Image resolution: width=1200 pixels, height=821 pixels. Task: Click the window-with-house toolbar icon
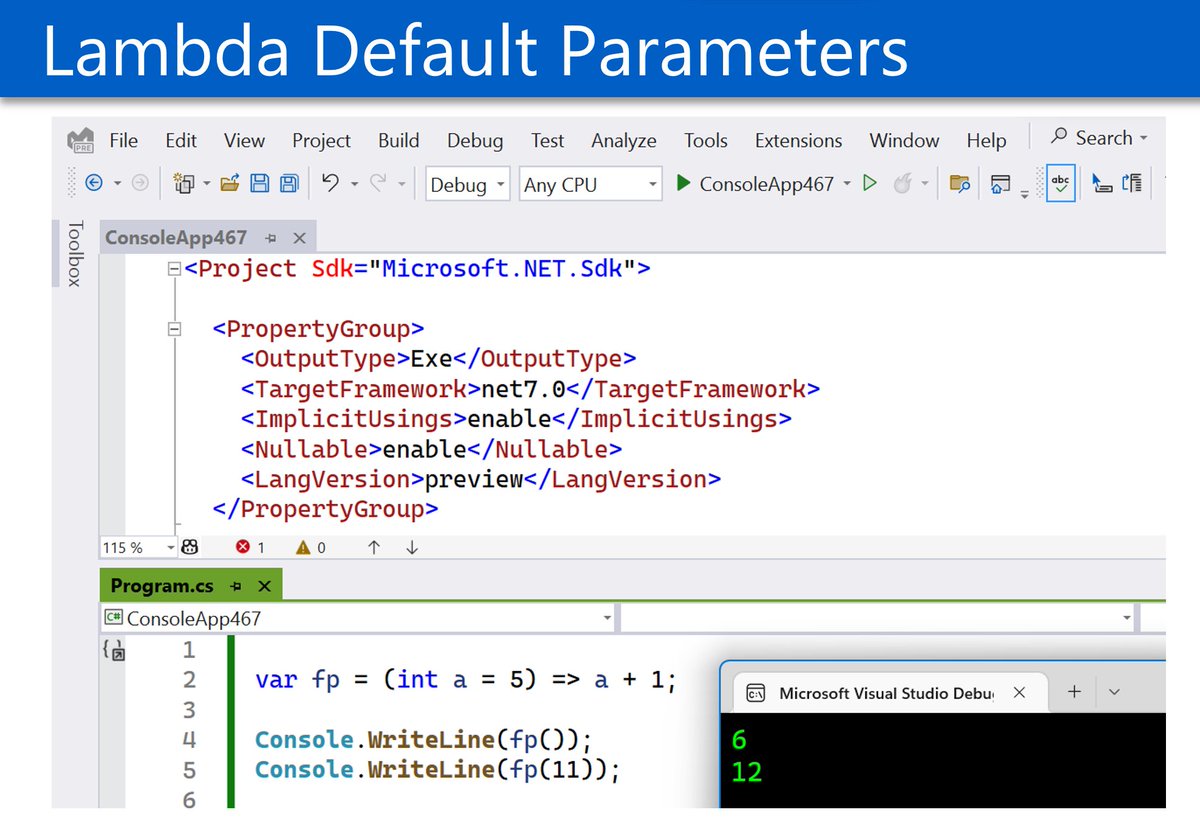point(999,183)
